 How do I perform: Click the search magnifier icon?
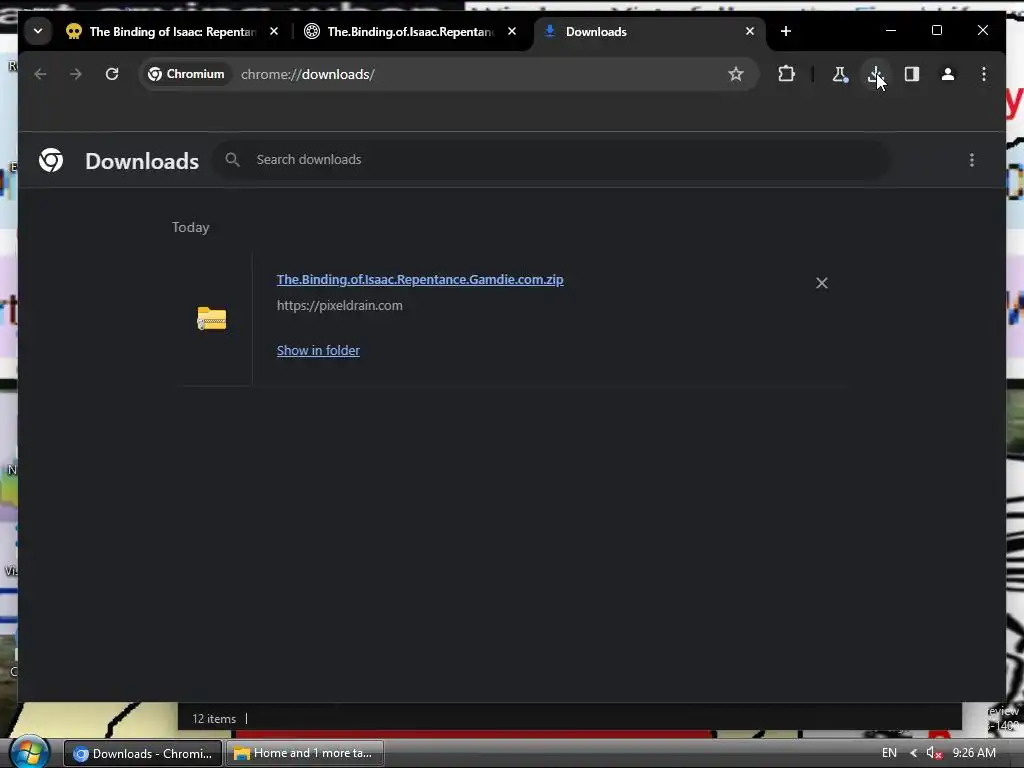pos(232,160)
